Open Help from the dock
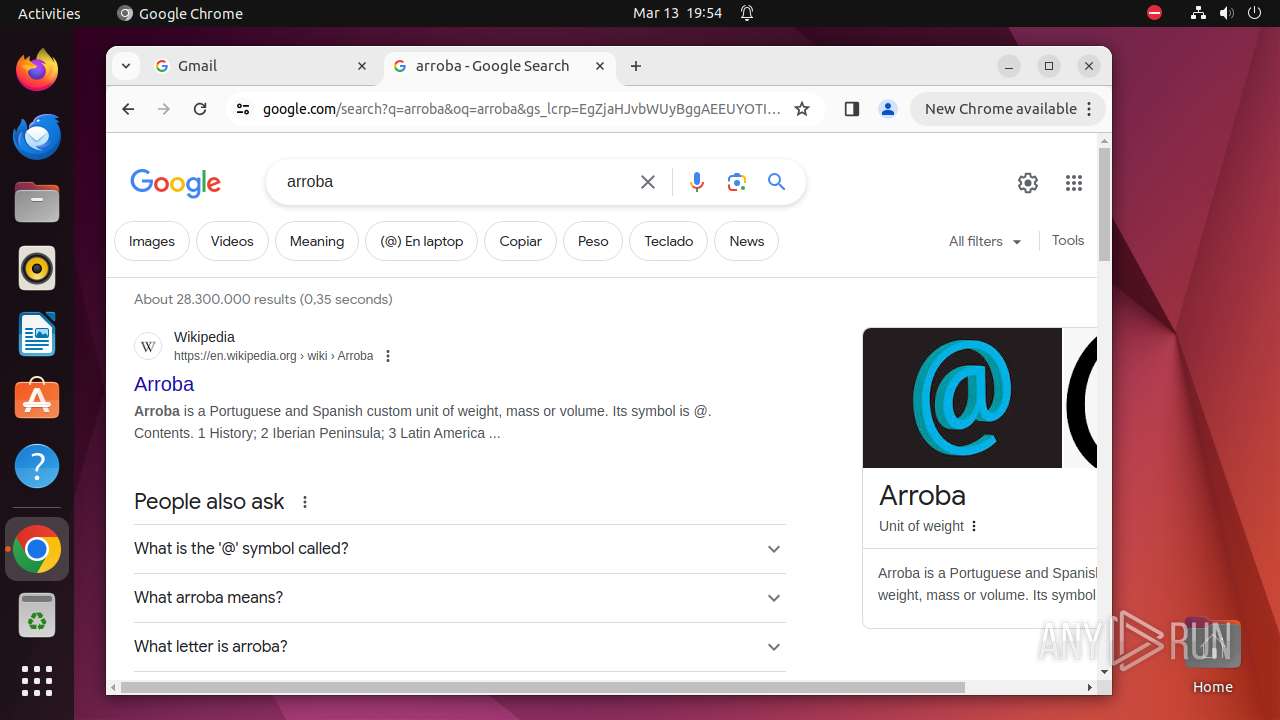 click(x=37, y=466)
